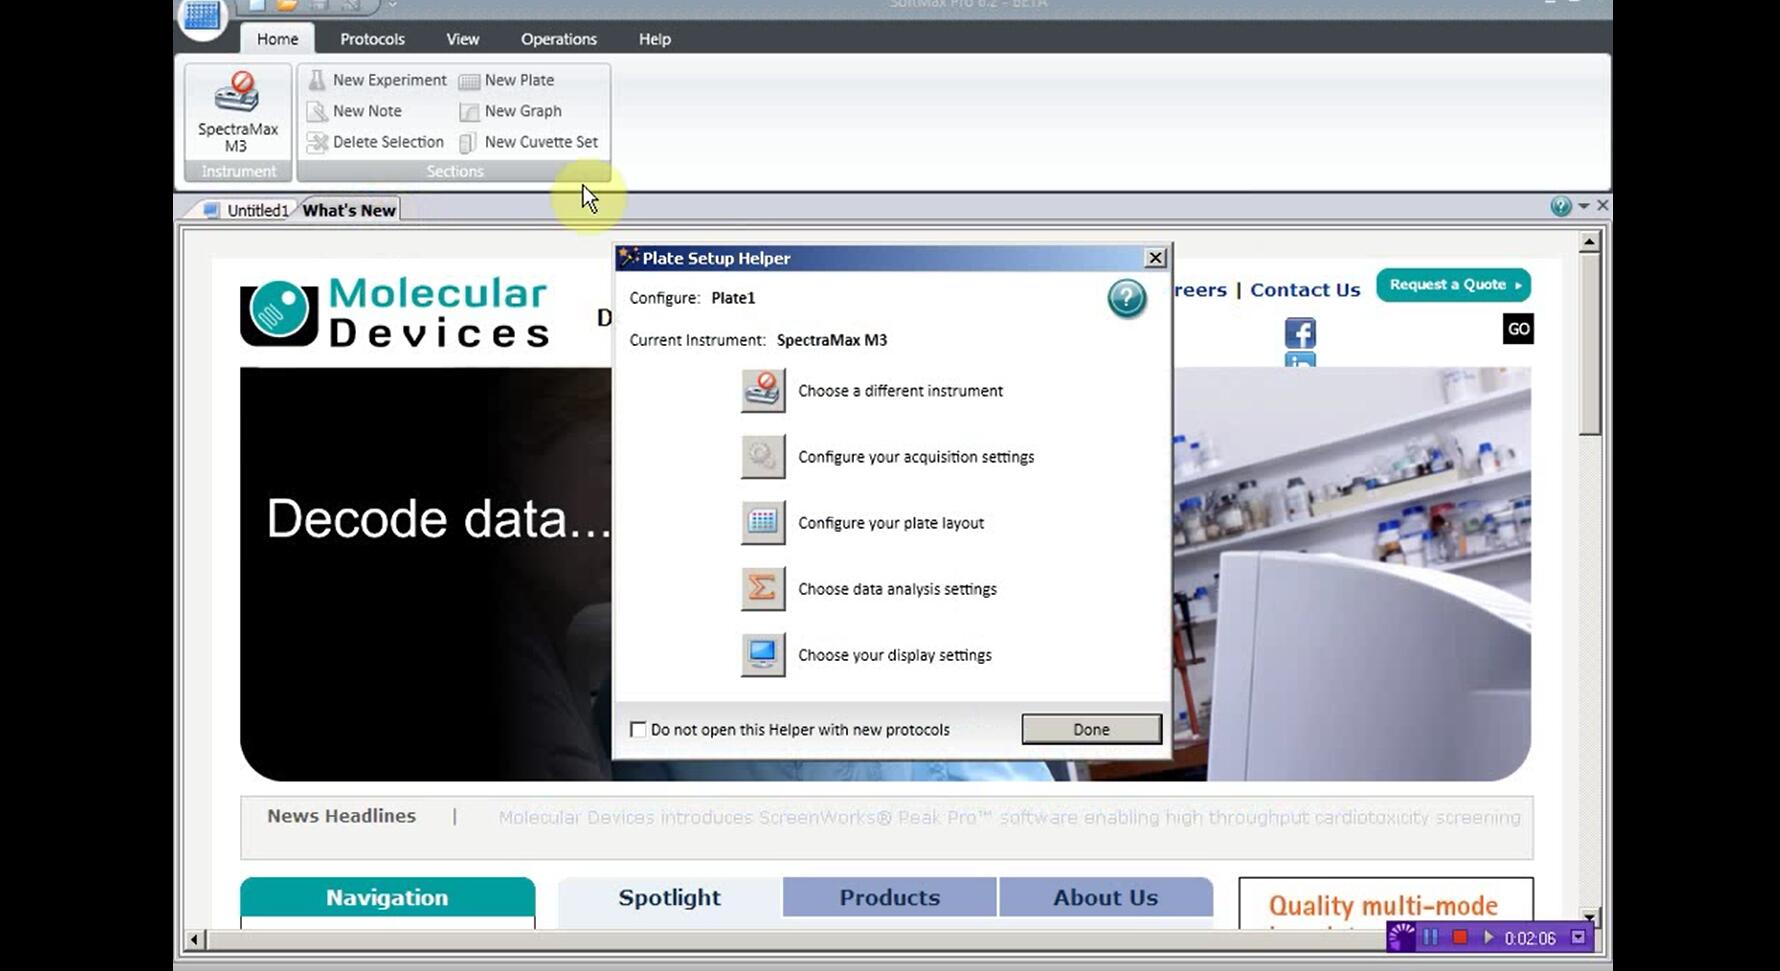Click the Plate Setup Helper help question icon
This screenshot has width=1780, height=971.
[x=1126, y=299]
